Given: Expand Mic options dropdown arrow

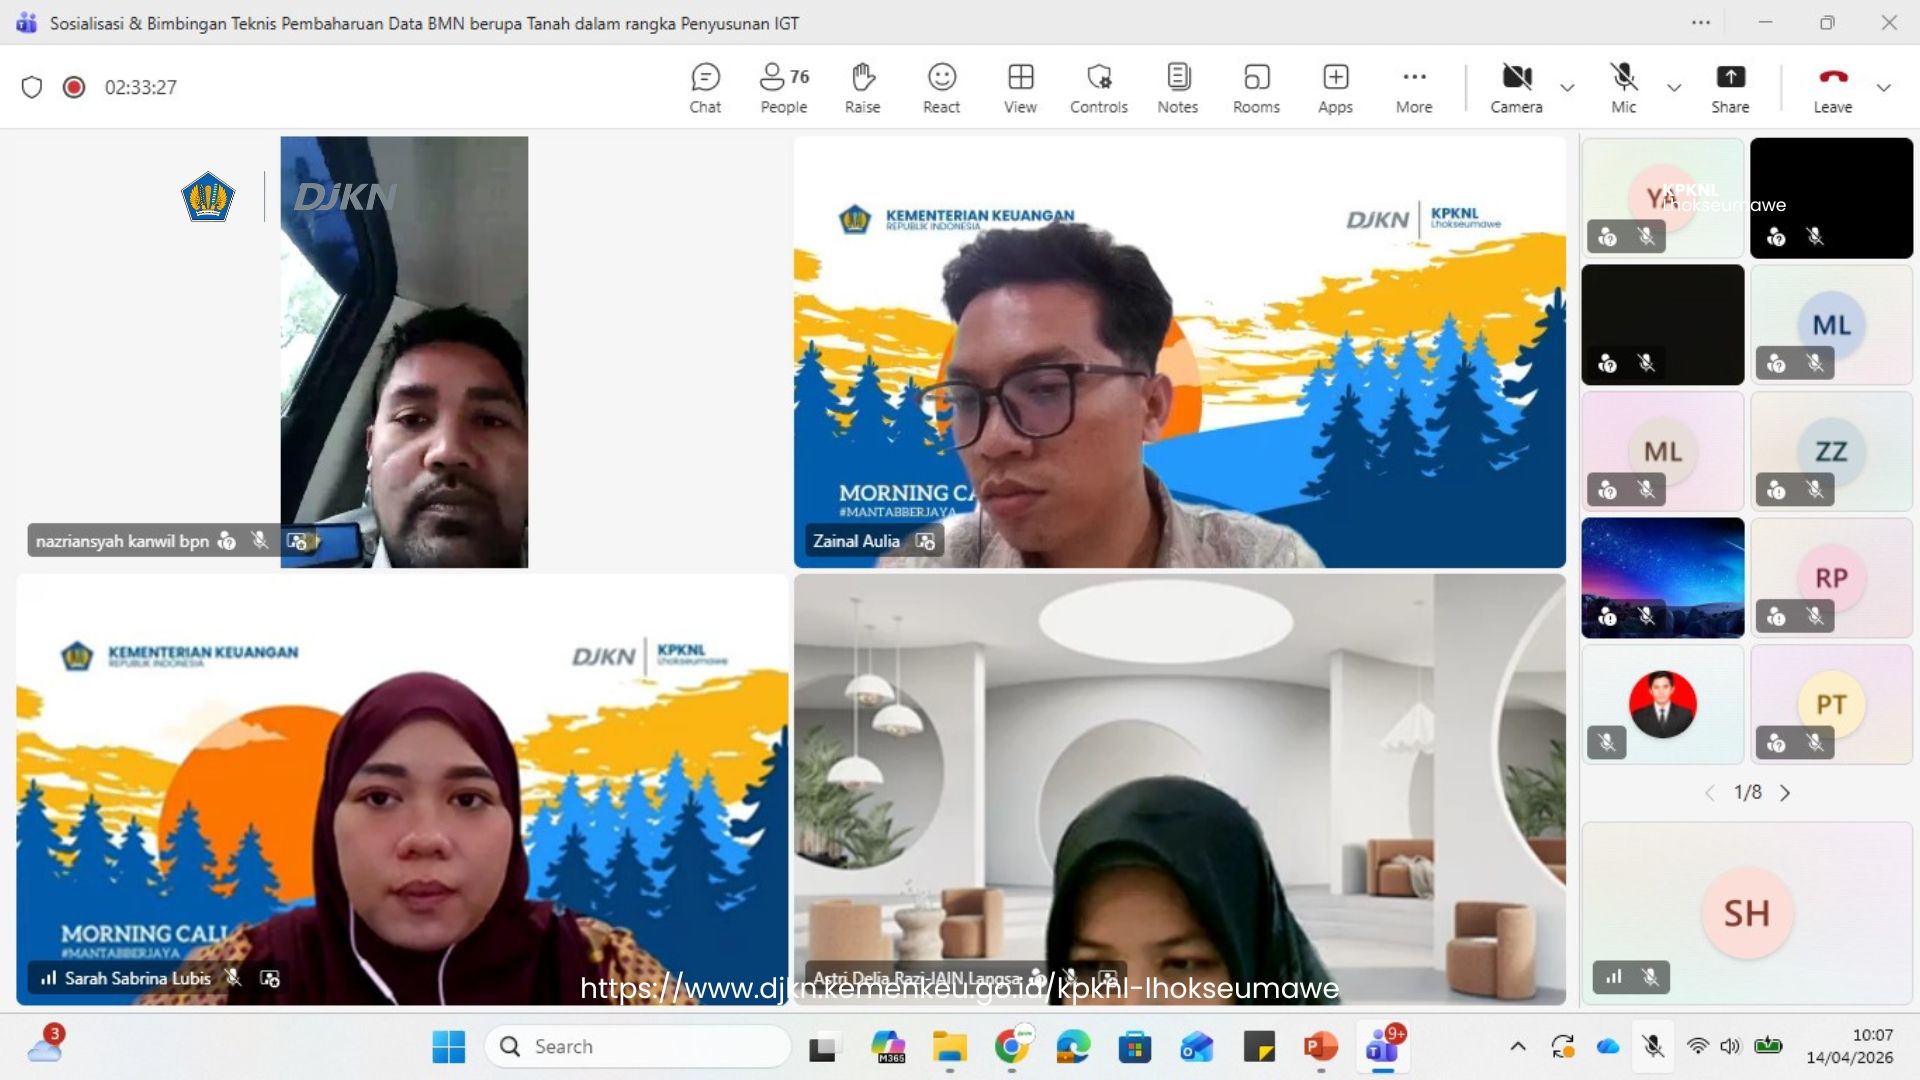Looking at the screenshot, I should point(1674,88).
